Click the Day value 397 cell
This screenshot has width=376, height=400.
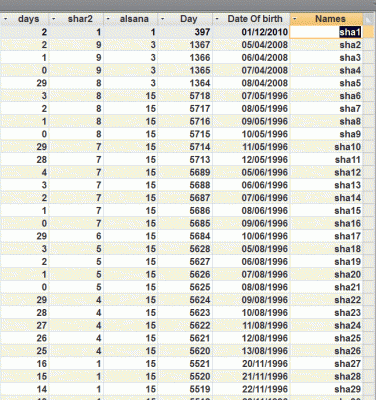point(185,32)
